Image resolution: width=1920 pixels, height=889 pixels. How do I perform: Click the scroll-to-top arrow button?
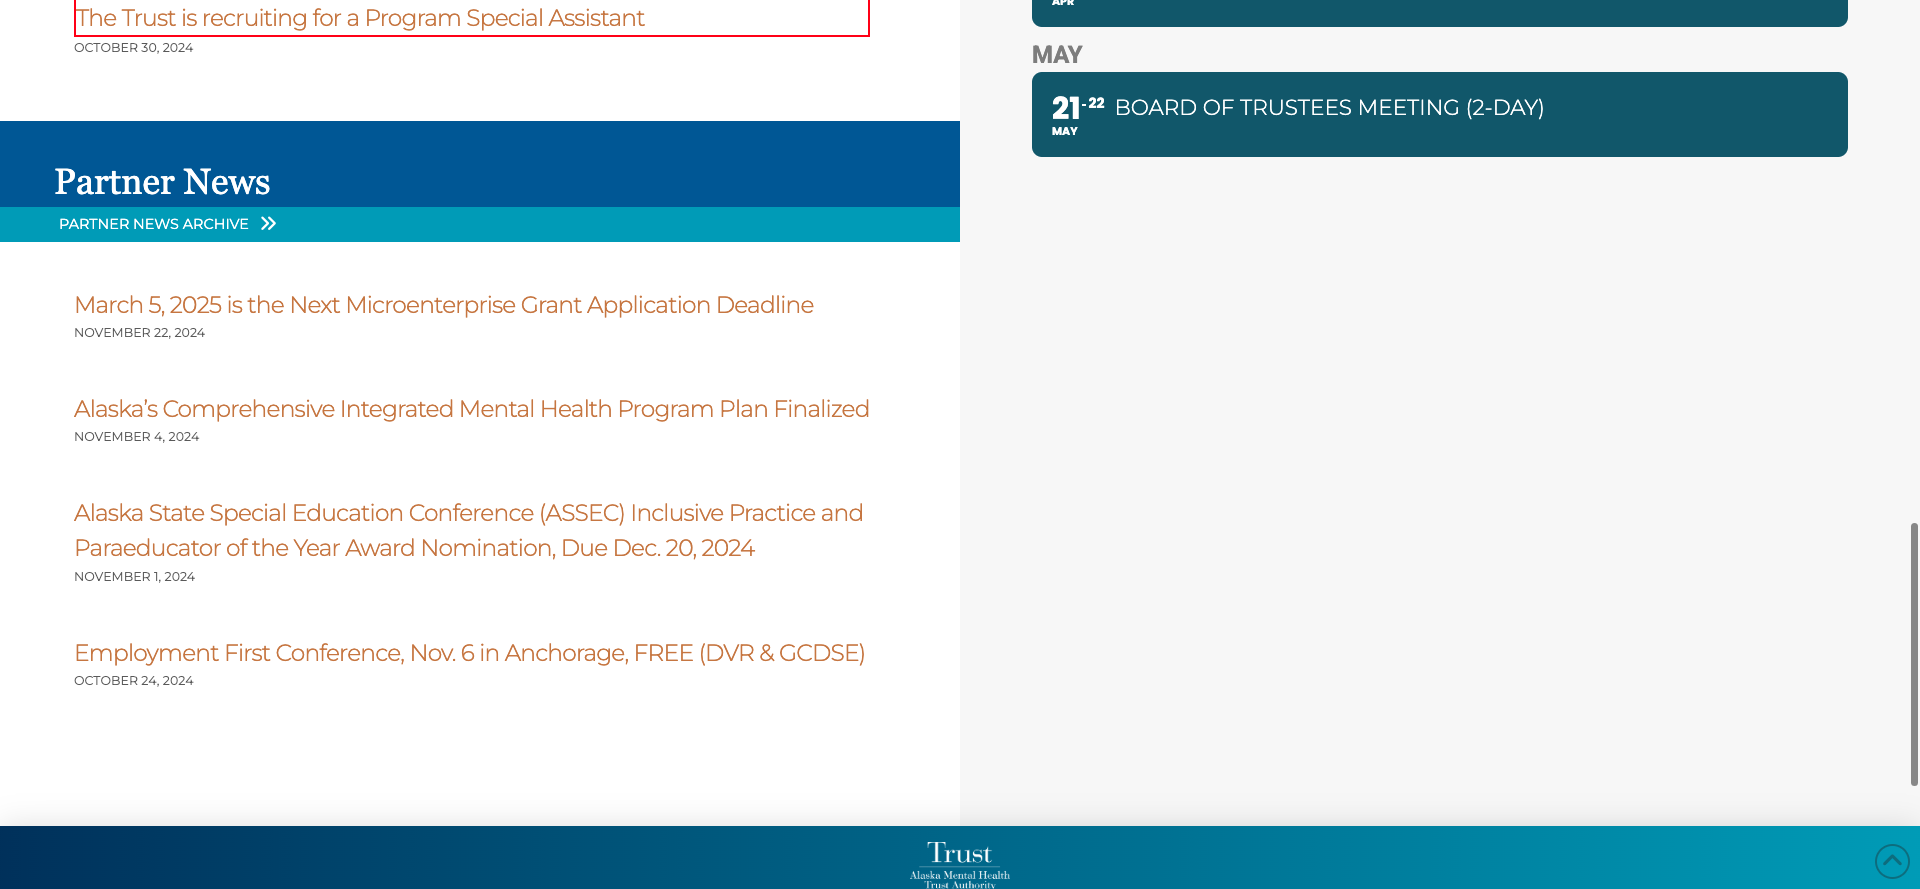coord(1891,860)
